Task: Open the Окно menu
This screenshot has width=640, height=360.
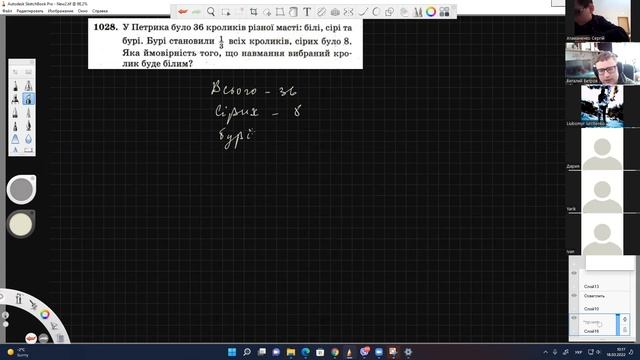Action: coord(82,11)
